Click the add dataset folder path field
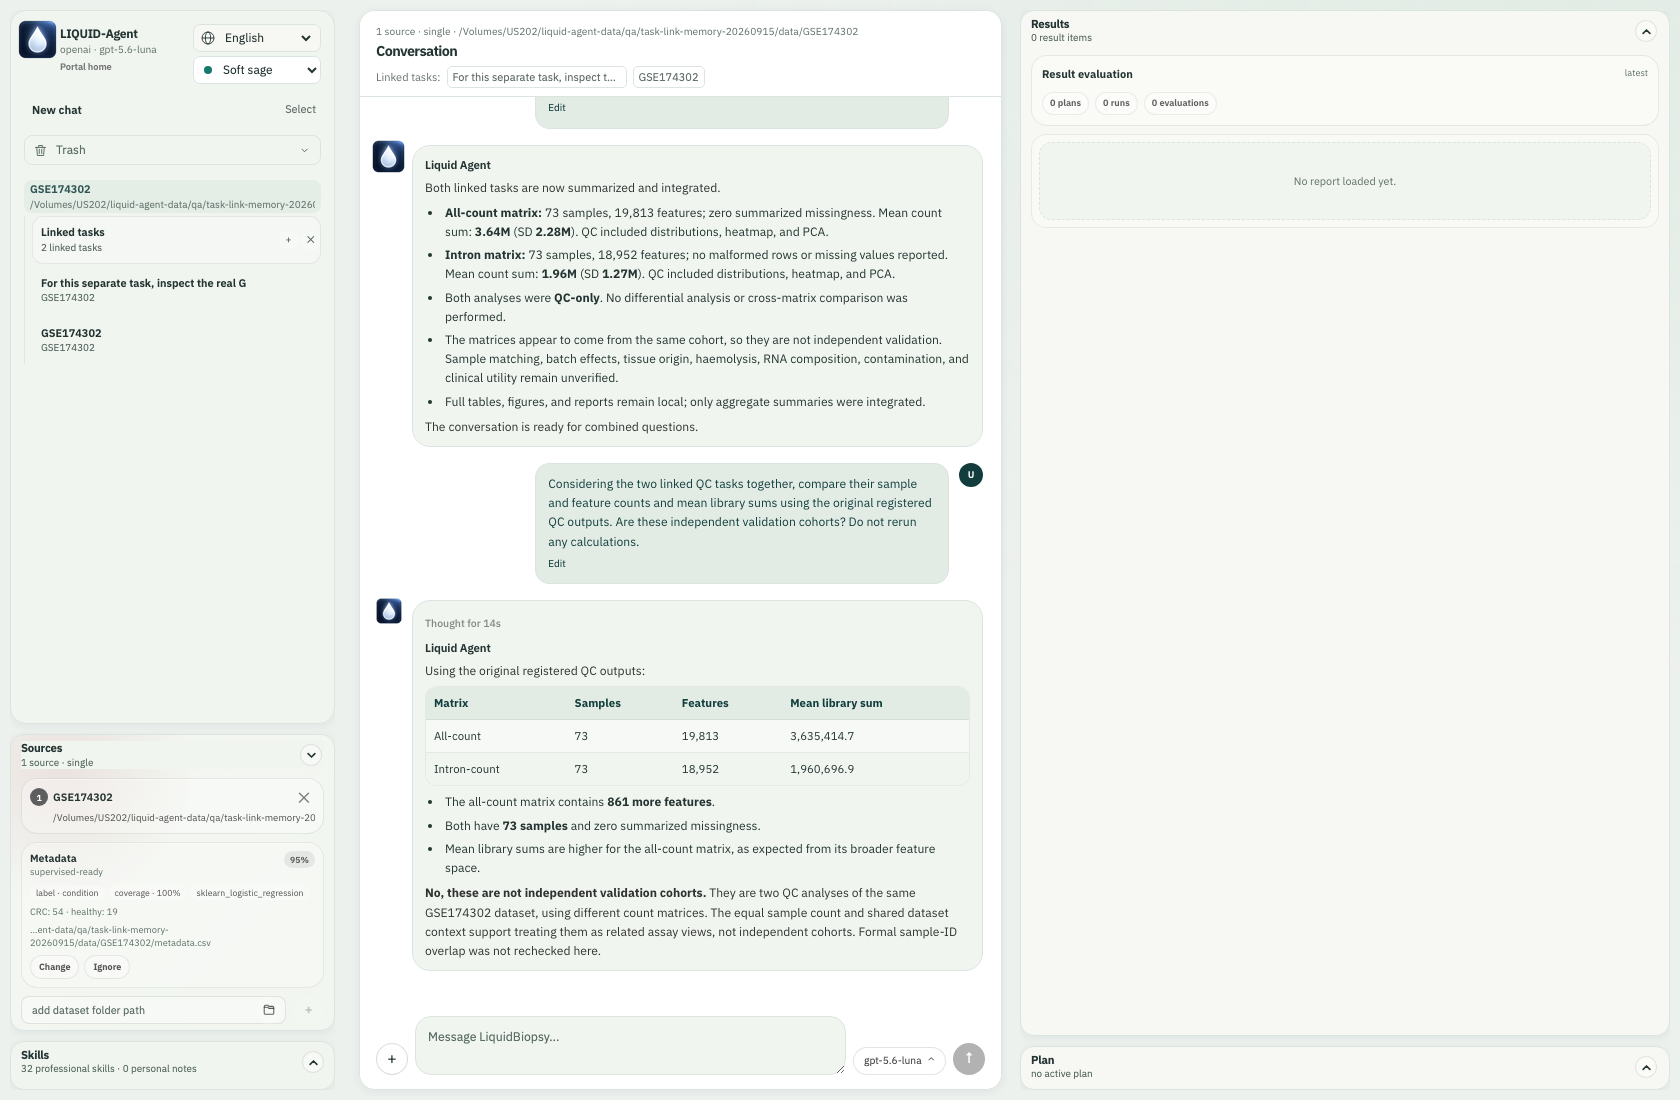 (x=153, y=1010)
